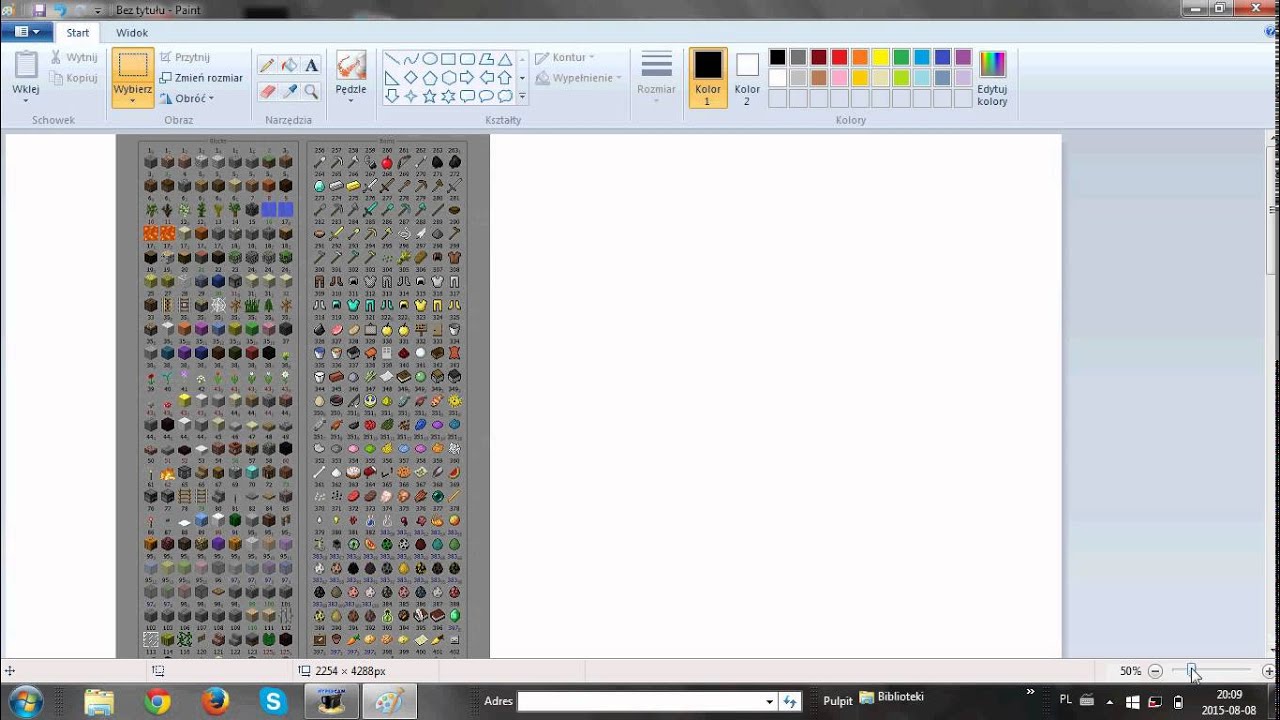Choose the down arrow shape
This screenshot has width=1280, height=720.
coord(392,96)
